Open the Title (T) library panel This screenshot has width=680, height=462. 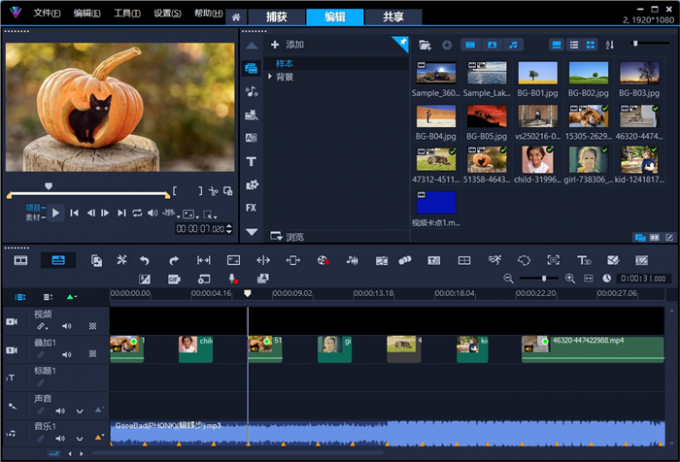tap(251, 162)
